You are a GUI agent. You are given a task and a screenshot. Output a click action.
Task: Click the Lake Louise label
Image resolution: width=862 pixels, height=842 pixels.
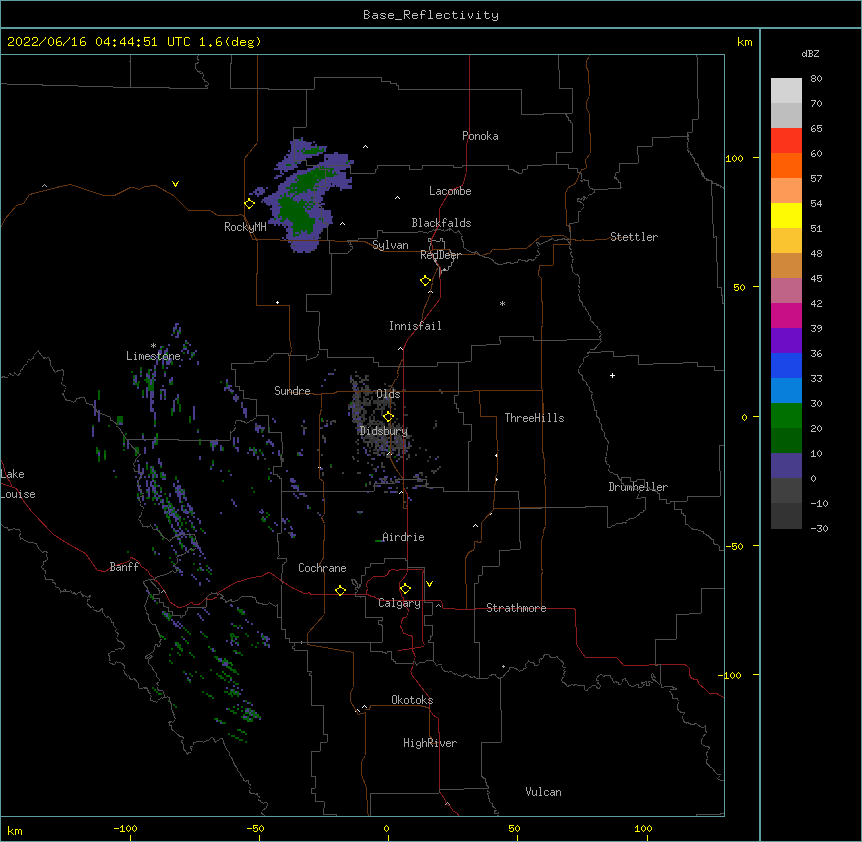18,484
